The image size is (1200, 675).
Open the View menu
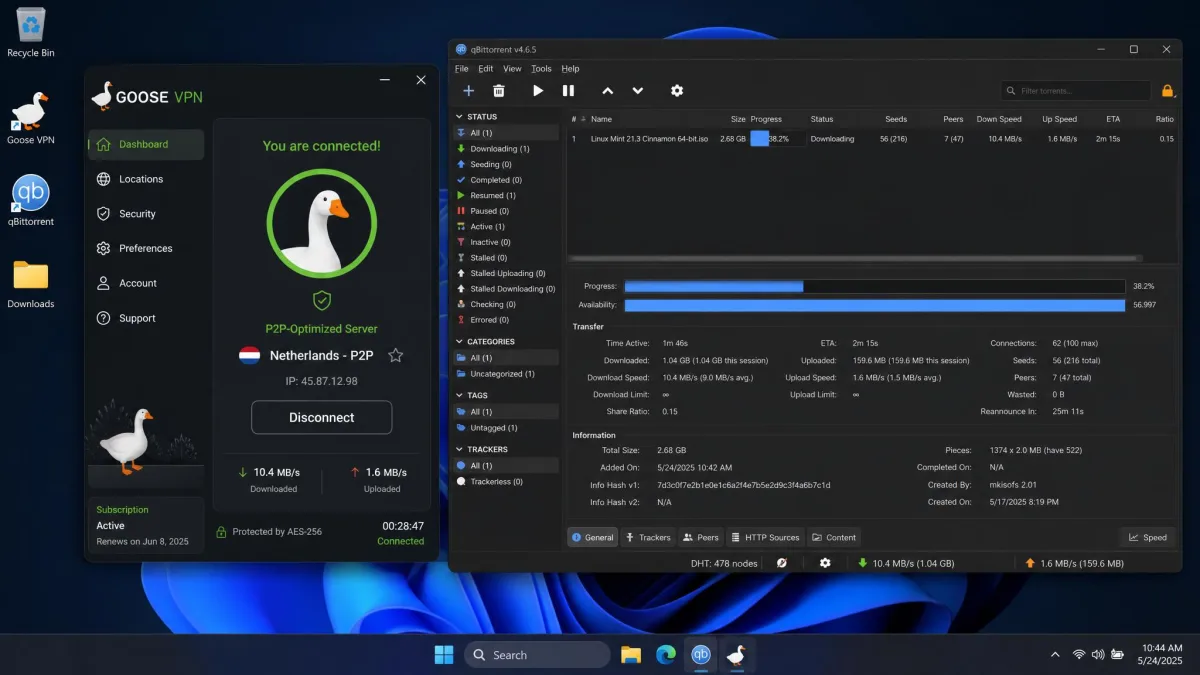click(x=512, y=69)
